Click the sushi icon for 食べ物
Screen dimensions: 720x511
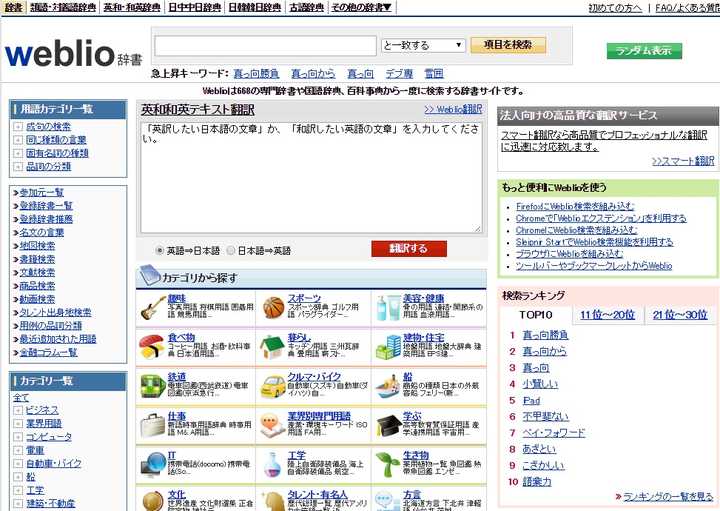(x=152, y=347)
